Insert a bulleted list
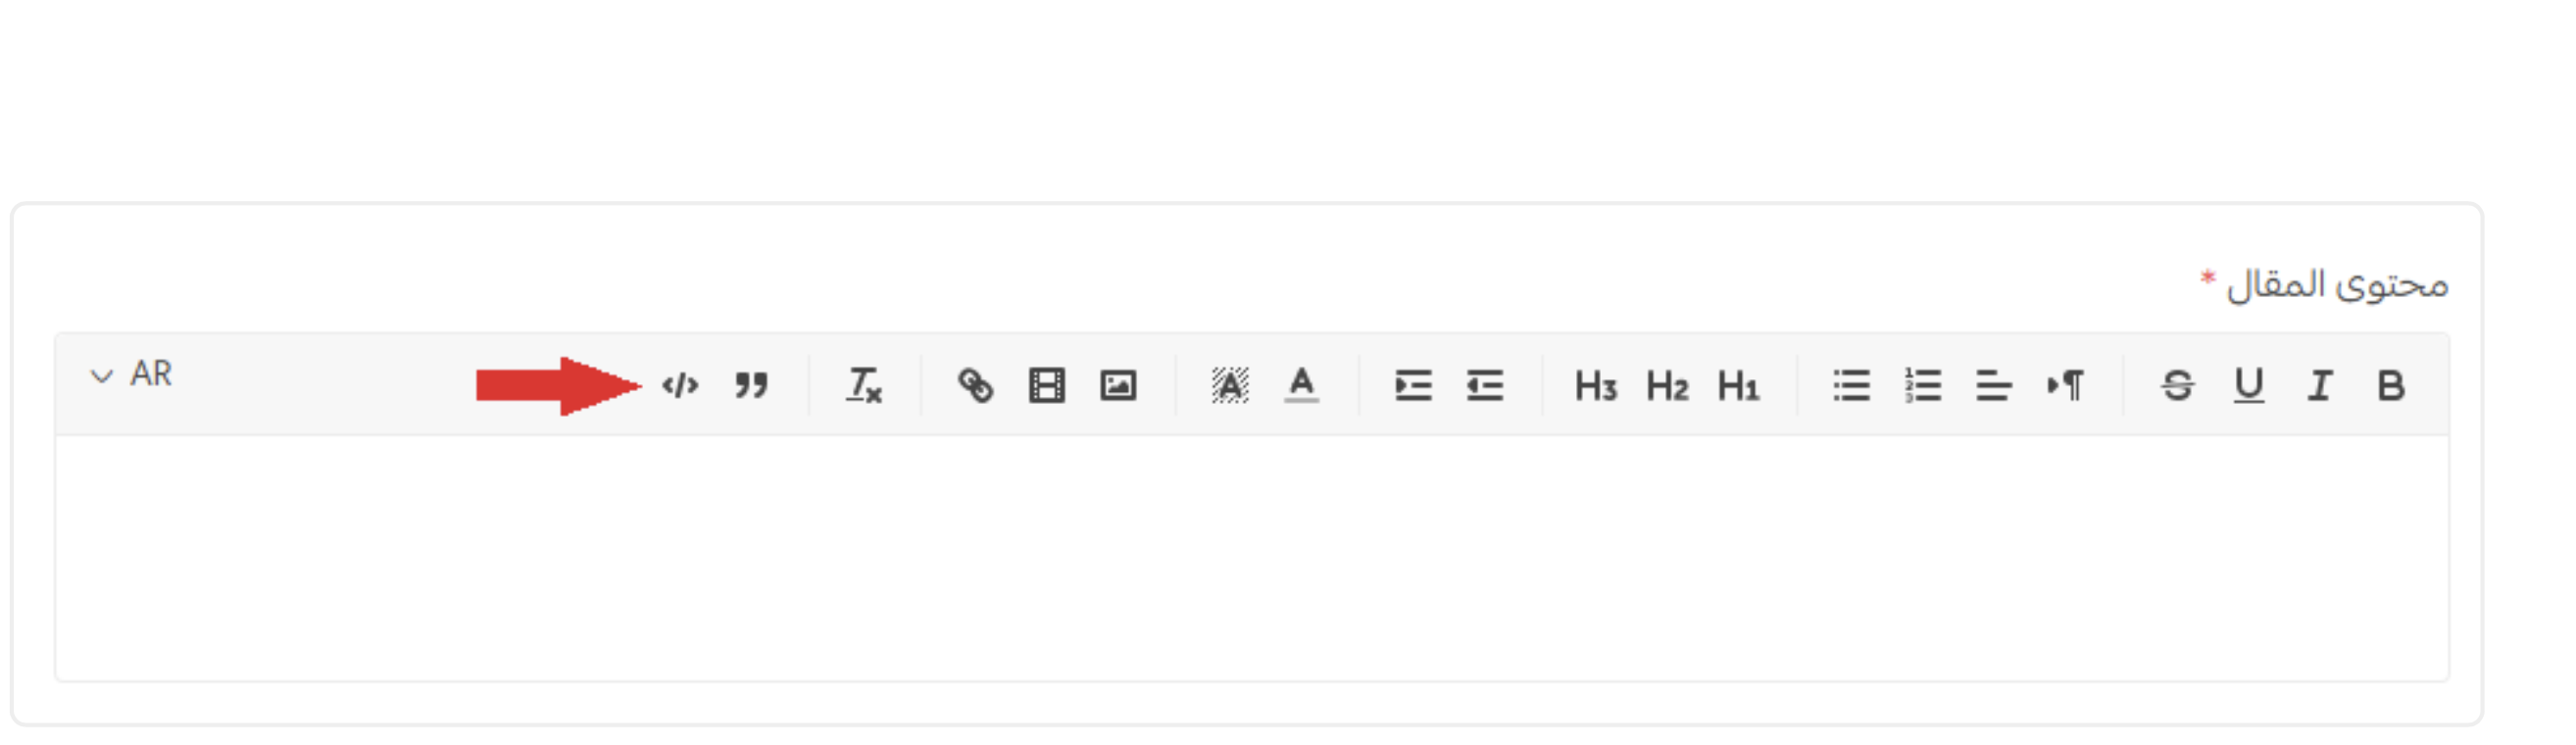 tap(1851, 385)
